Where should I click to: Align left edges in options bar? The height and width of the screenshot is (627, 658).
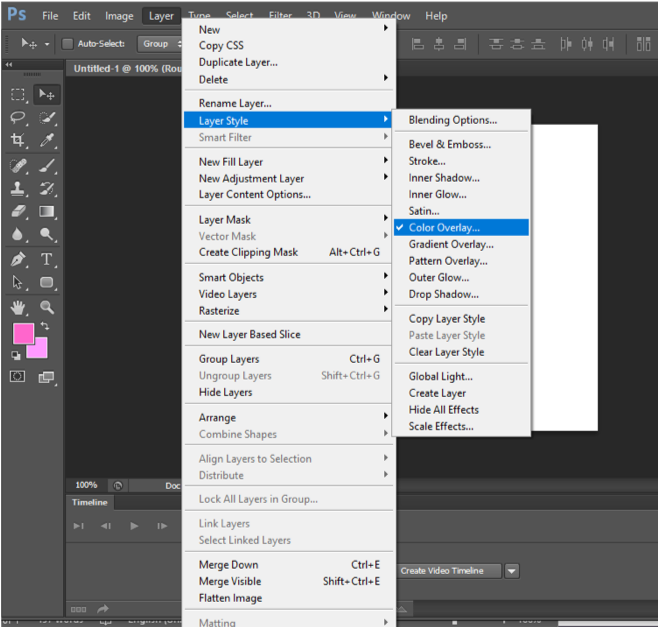418,44
